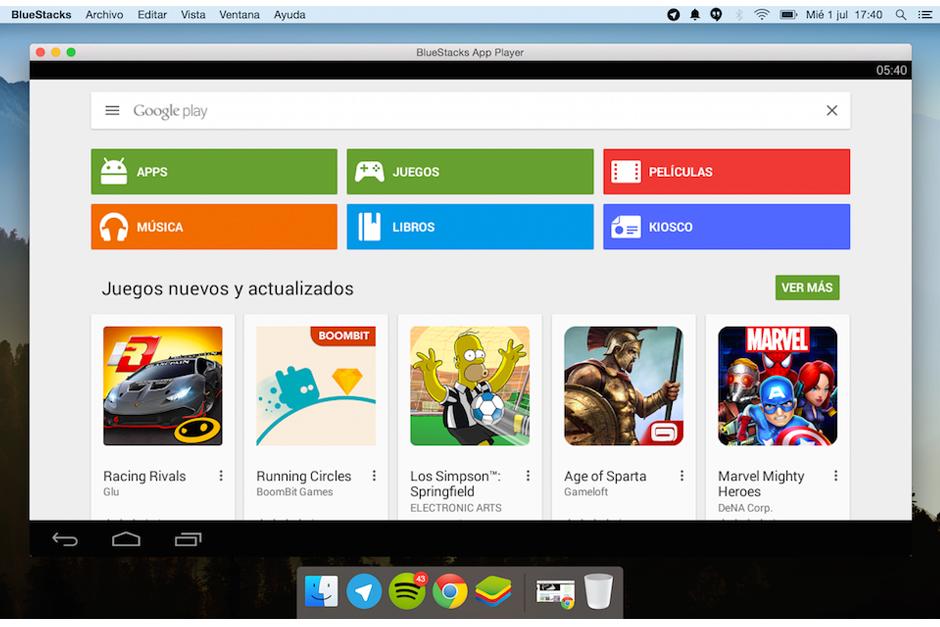This screenshot has width=940, height=627.
Task: Launch Spotify from the dock
Action: [x=405, y=592]
